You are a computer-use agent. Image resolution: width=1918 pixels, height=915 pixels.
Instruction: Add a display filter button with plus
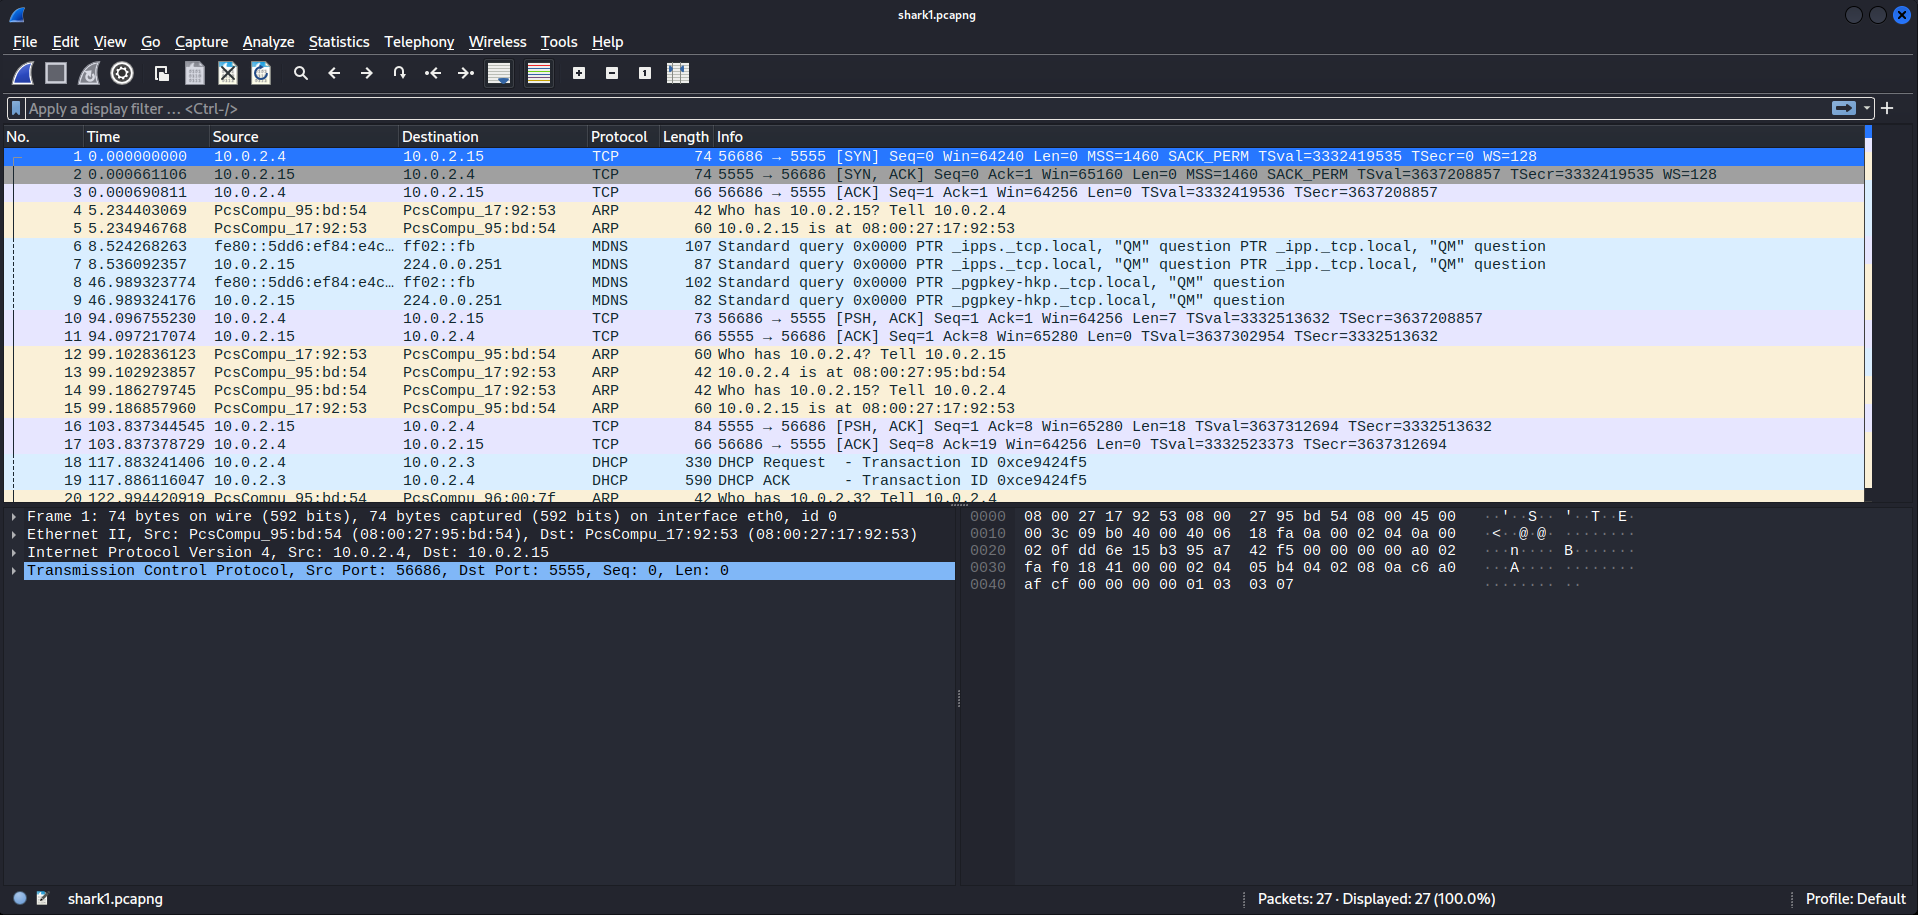click(1887, 108)
